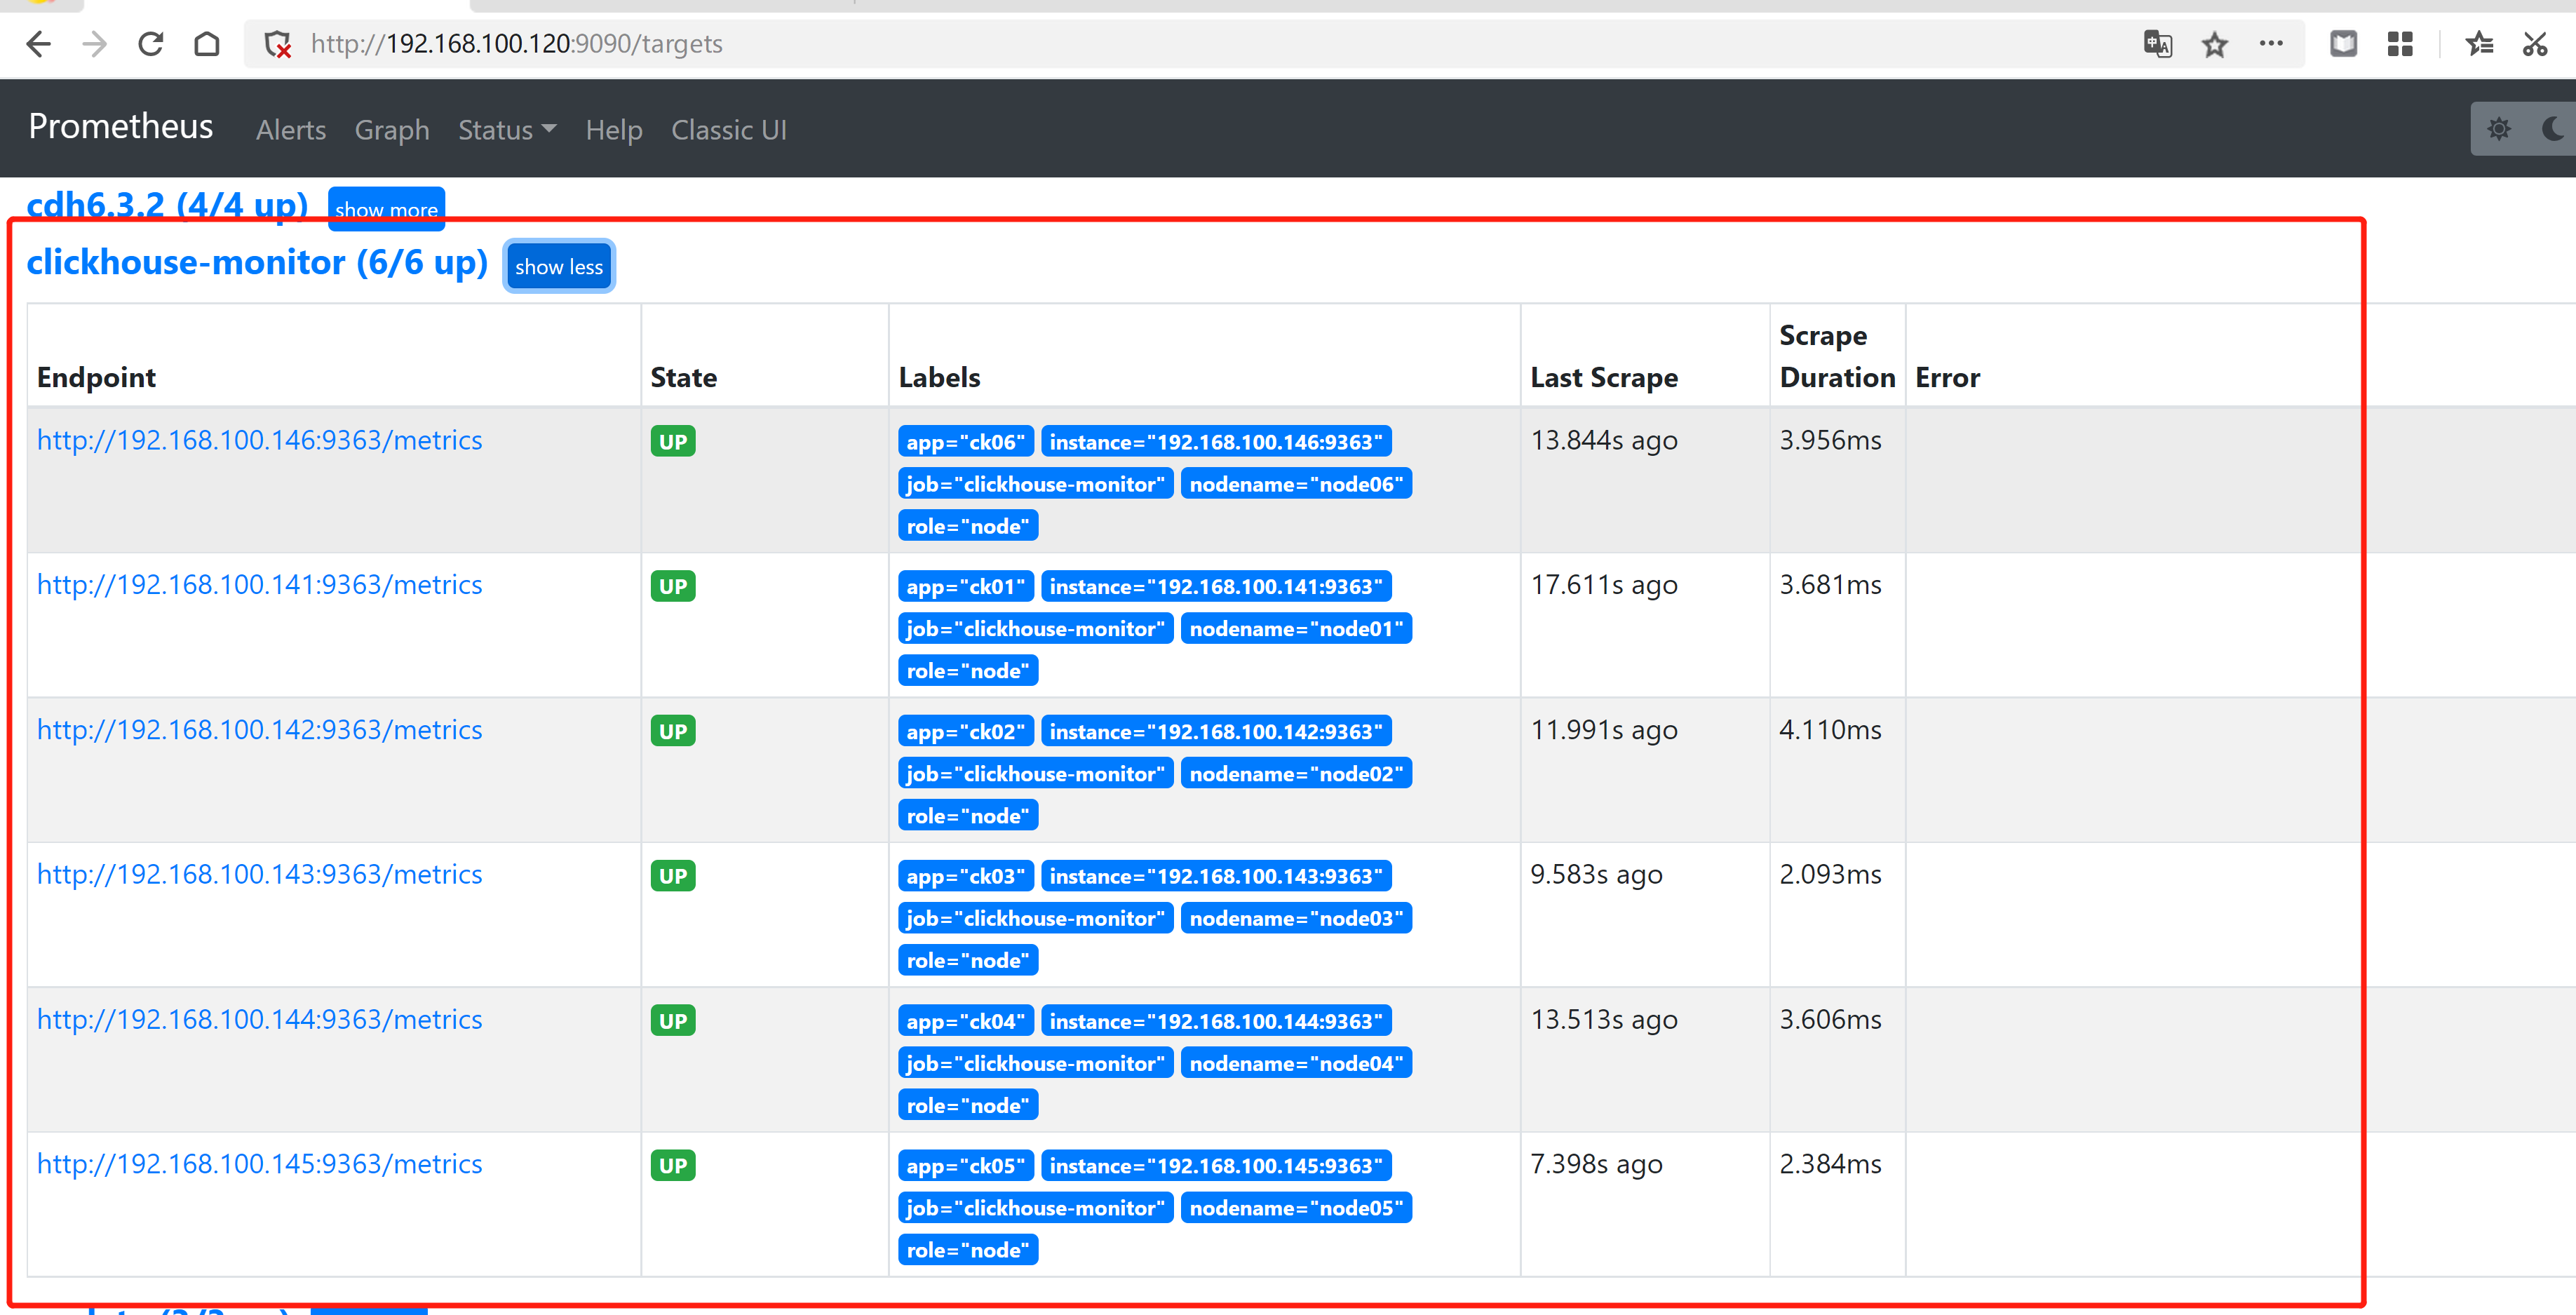
Task: Click the 3.606ms scrape duration value
Action: click(x=1830, y=1019)
